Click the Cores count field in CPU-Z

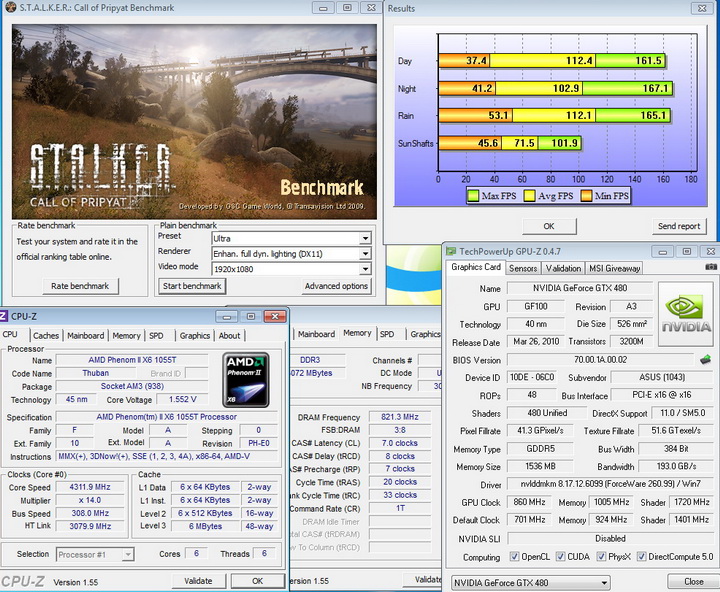click(x=196, y=553)
